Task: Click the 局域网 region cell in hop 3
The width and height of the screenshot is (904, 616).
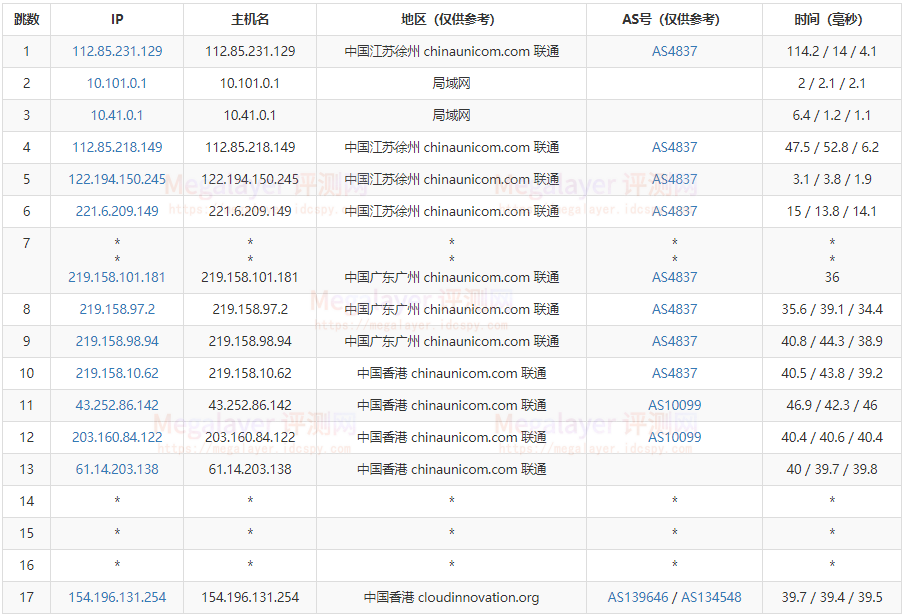Action: (x=451, y=115)
